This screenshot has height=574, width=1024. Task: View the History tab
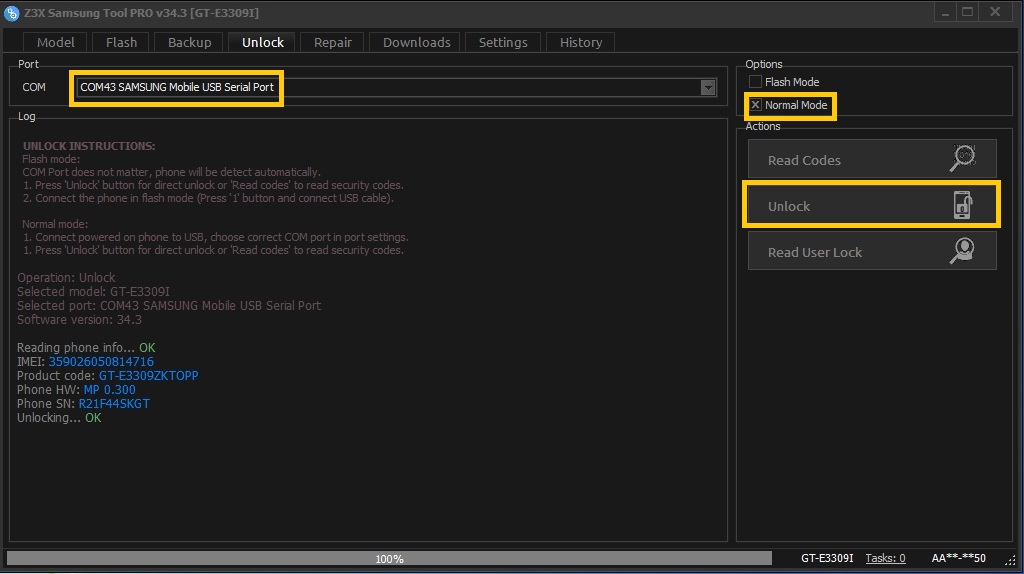(581, 42)
